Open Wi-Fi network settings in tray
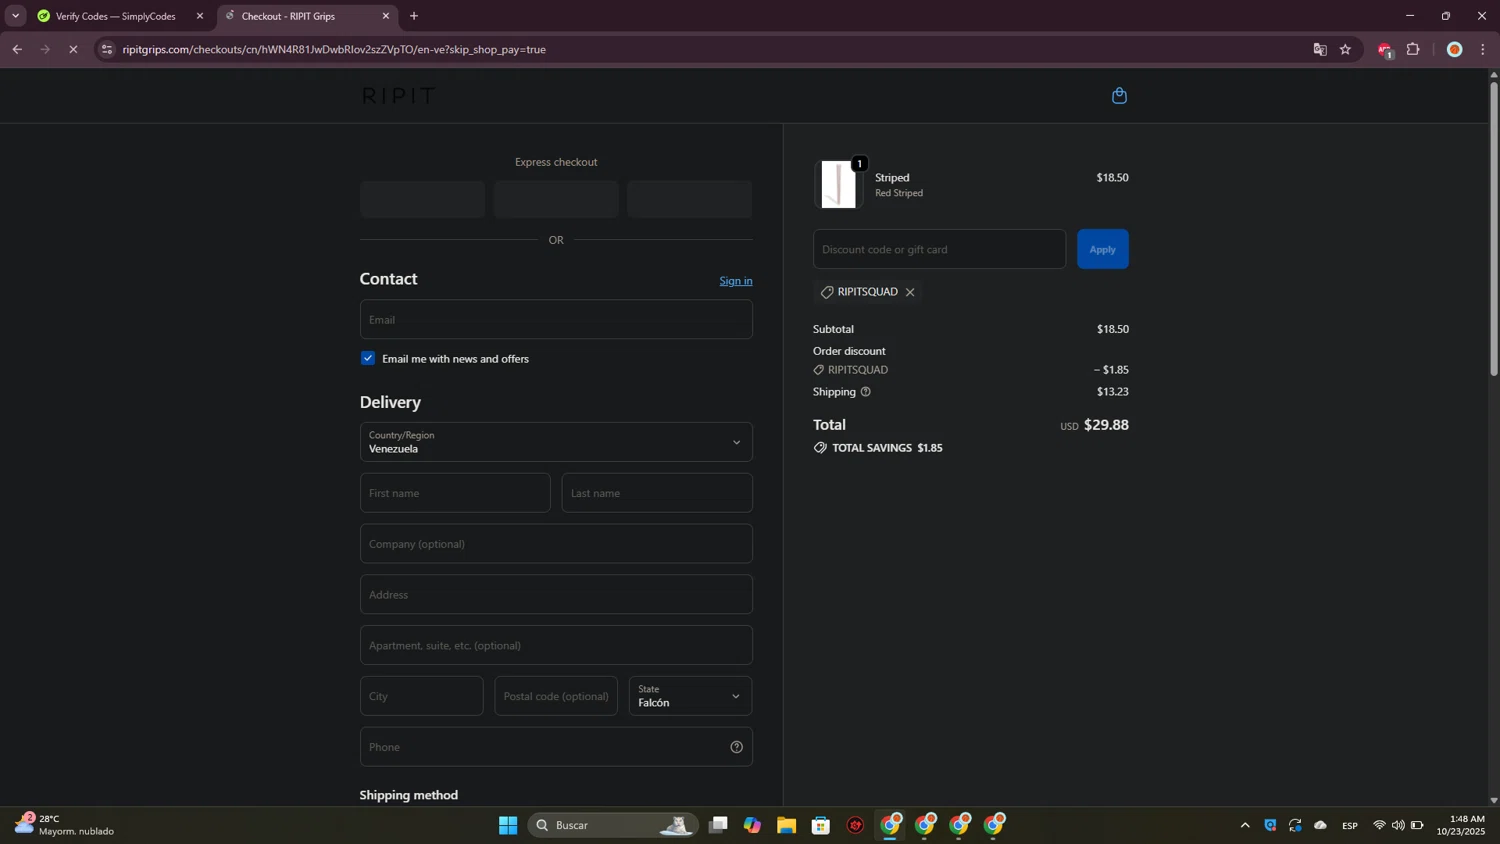The height and width of the screenshot is (844, 1500). [x=1379, y=825]
